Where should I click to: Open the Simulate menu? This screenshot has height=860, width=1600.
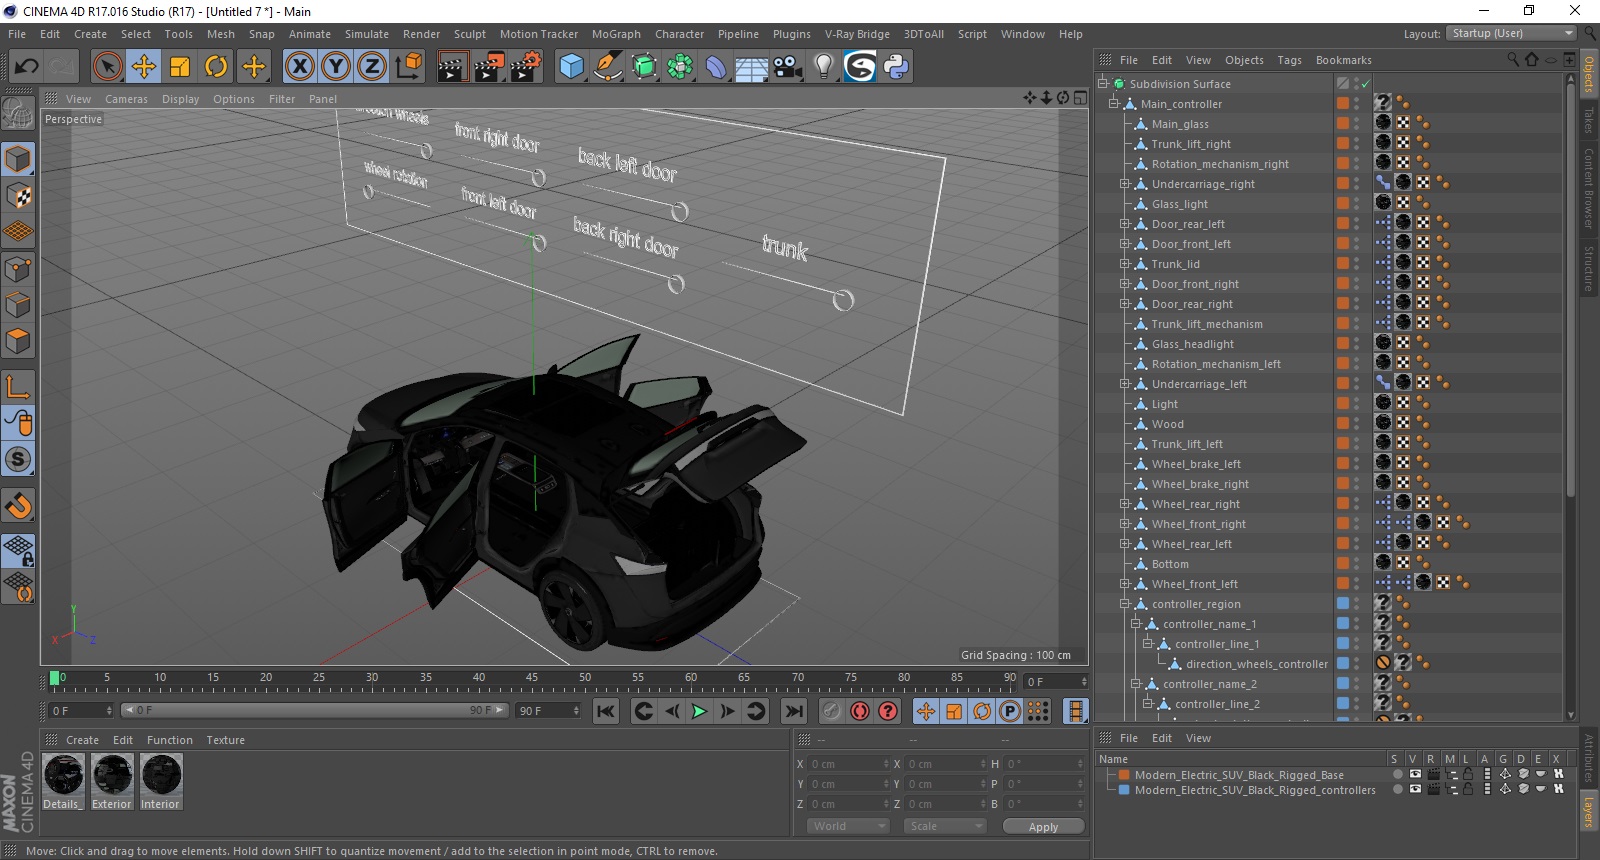click(x=367, y=34)
